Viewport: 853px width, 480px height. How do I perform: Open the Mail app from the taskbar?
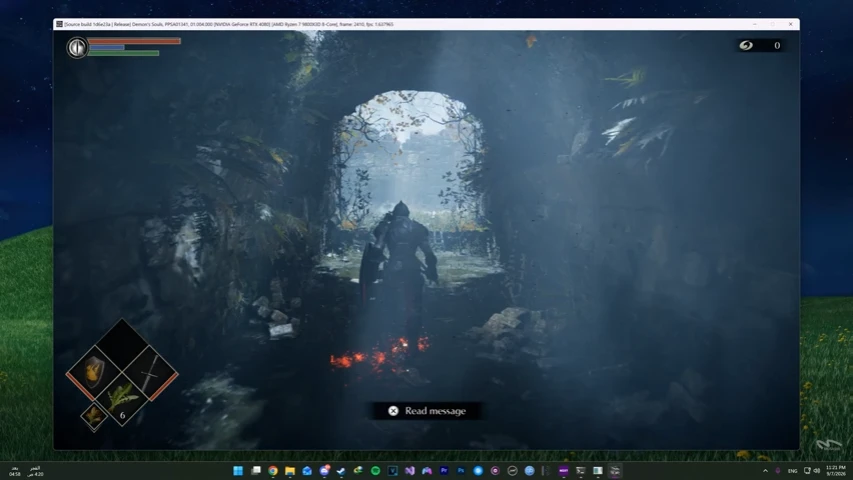(x=307, y=471)
